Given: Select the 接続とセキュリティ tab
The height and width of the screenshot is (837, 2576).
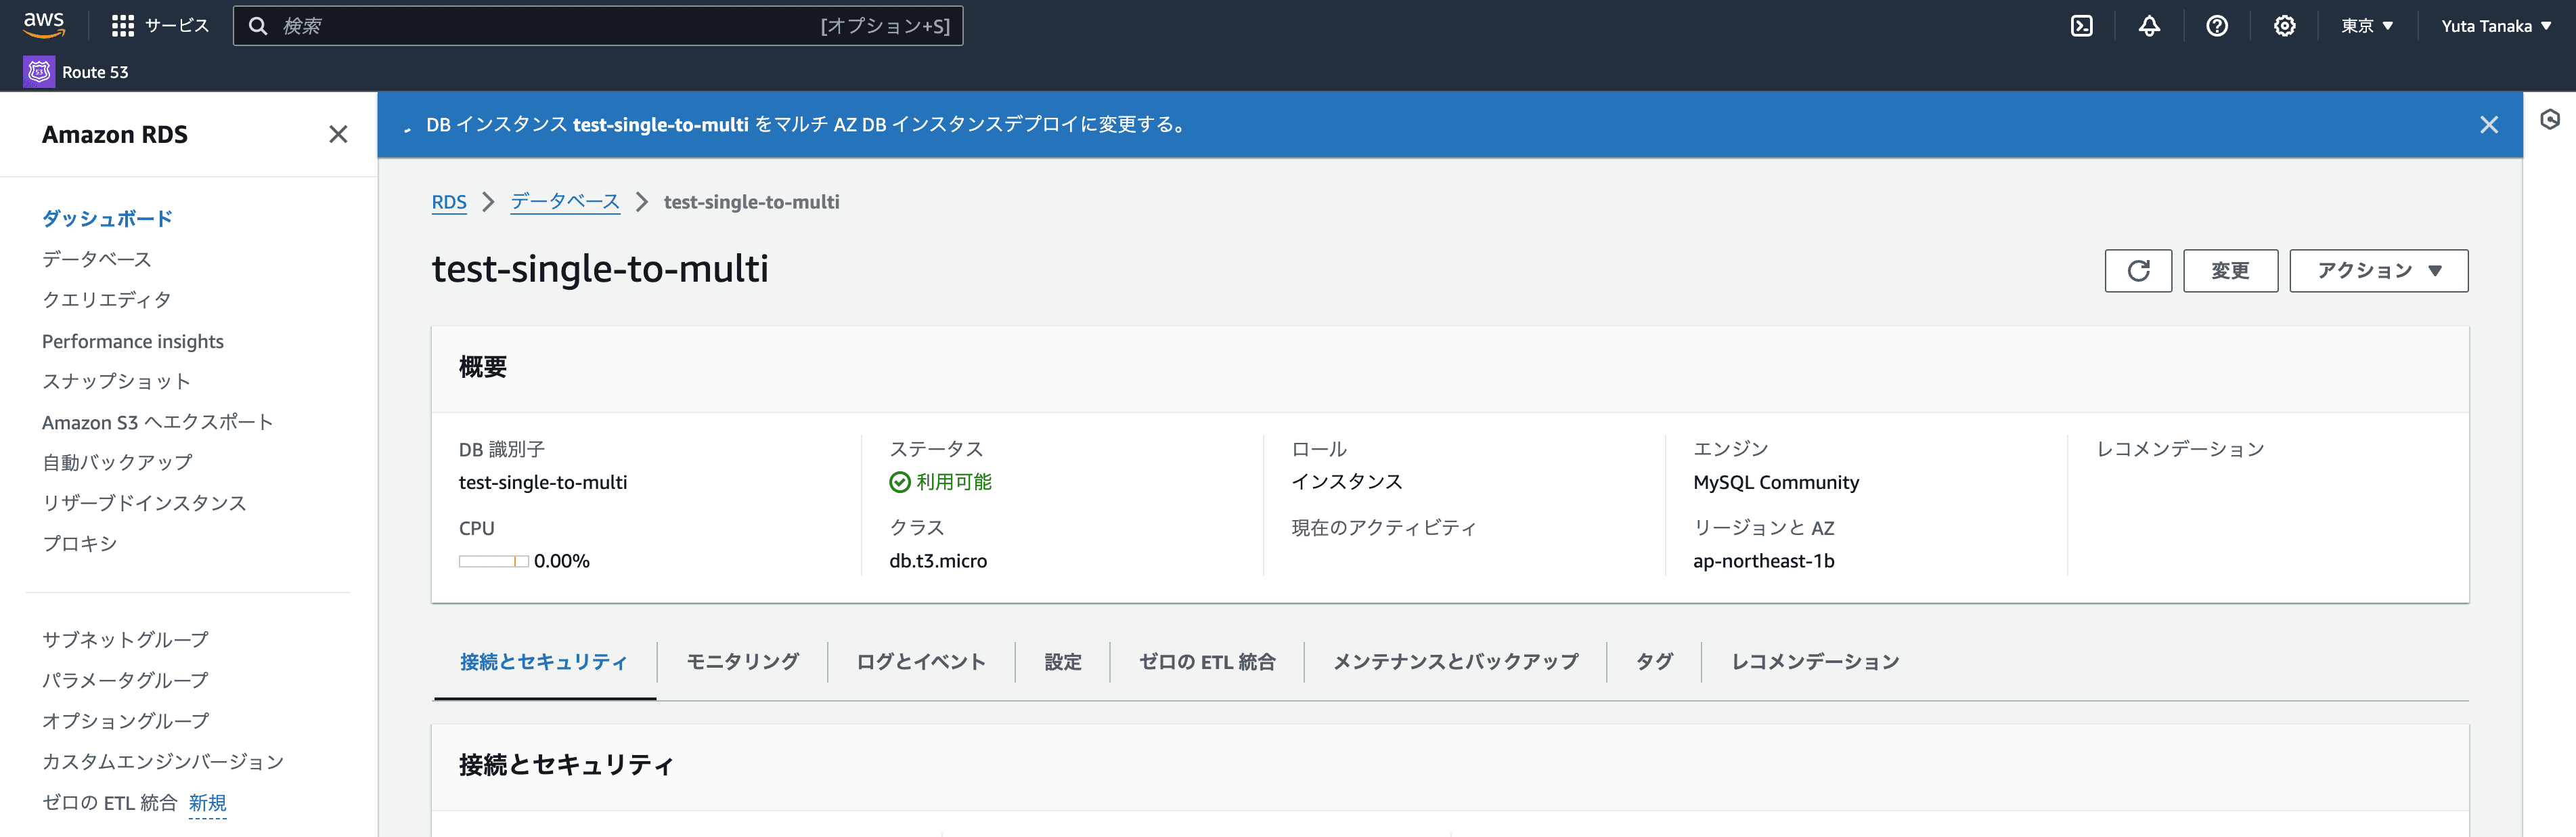Looking at the screenshot, I should (544, 662).
